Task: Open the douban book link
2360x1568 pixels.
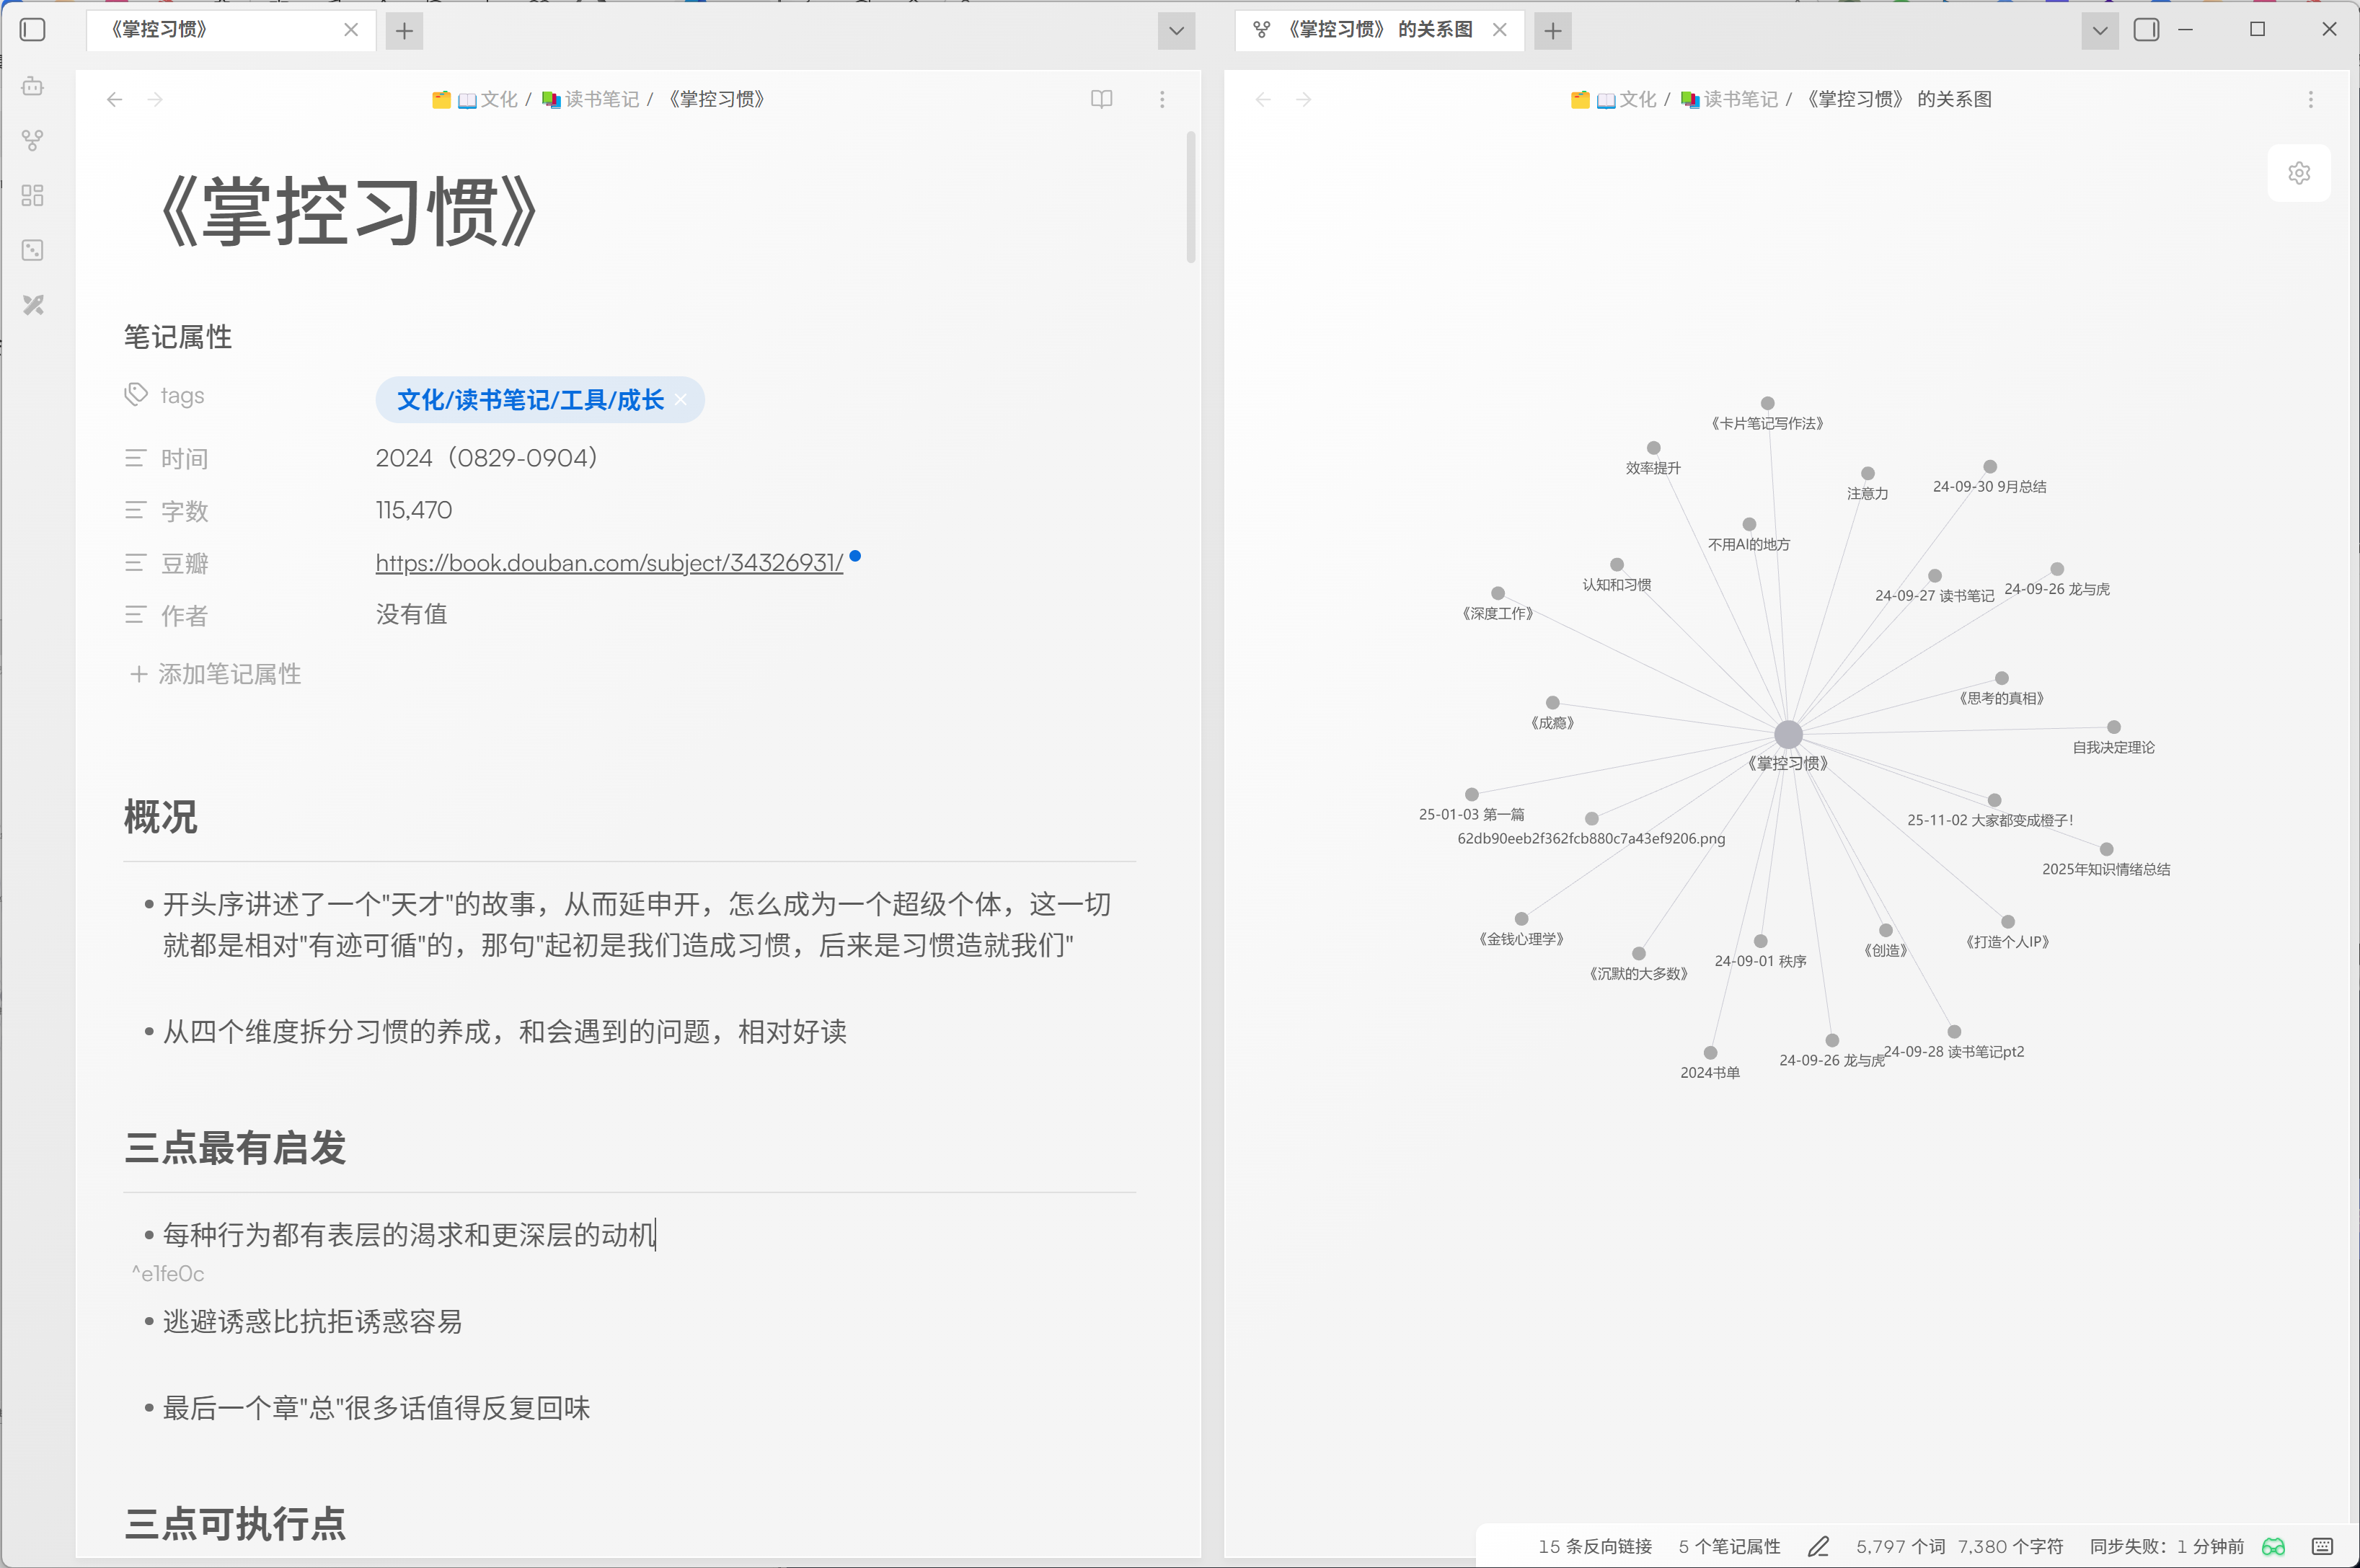Action: tap(609, 563)
